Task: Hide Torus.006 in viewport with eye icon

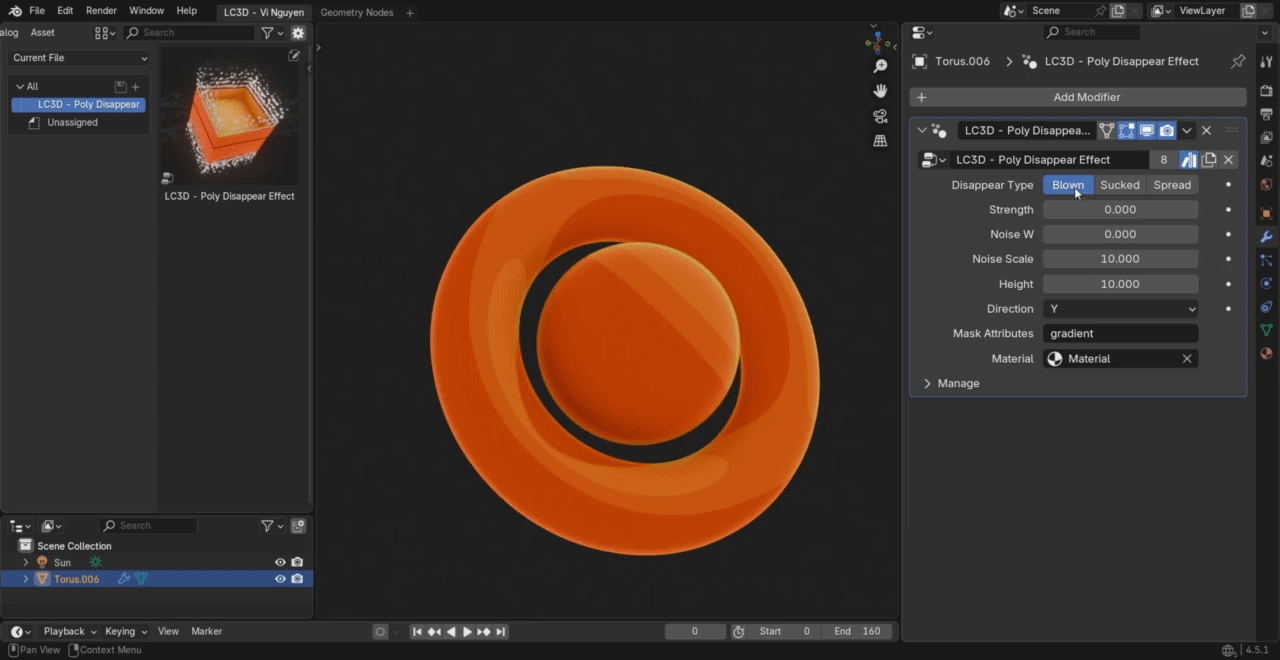Action: [x=280, y=579]
